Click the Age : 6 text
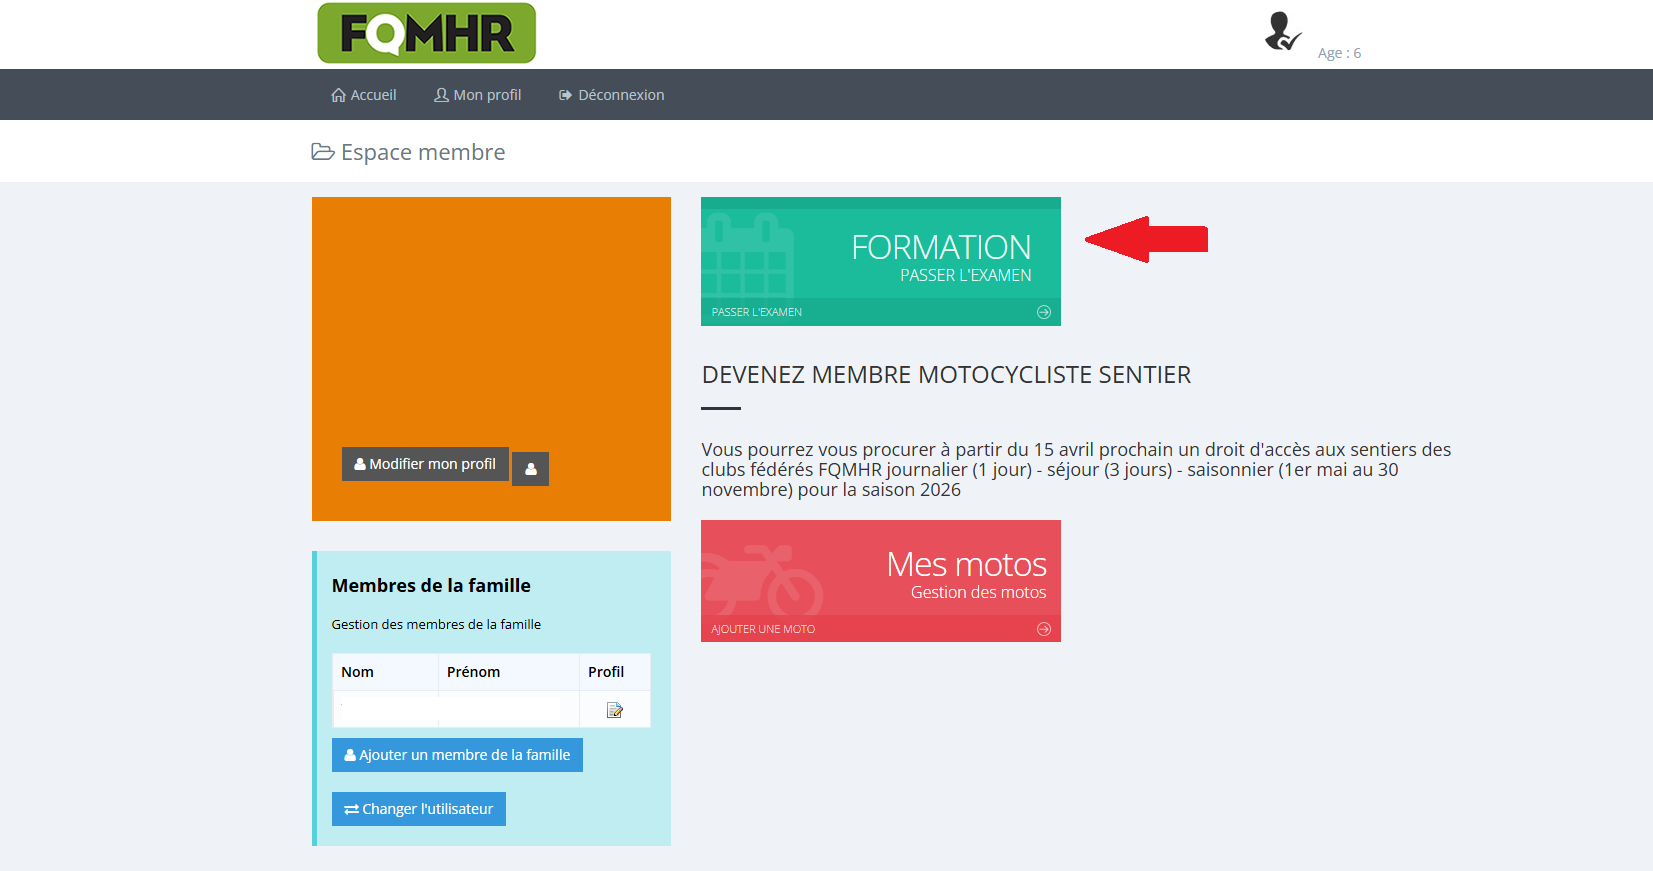1653x871 pixels. (x=1339, y=53)
